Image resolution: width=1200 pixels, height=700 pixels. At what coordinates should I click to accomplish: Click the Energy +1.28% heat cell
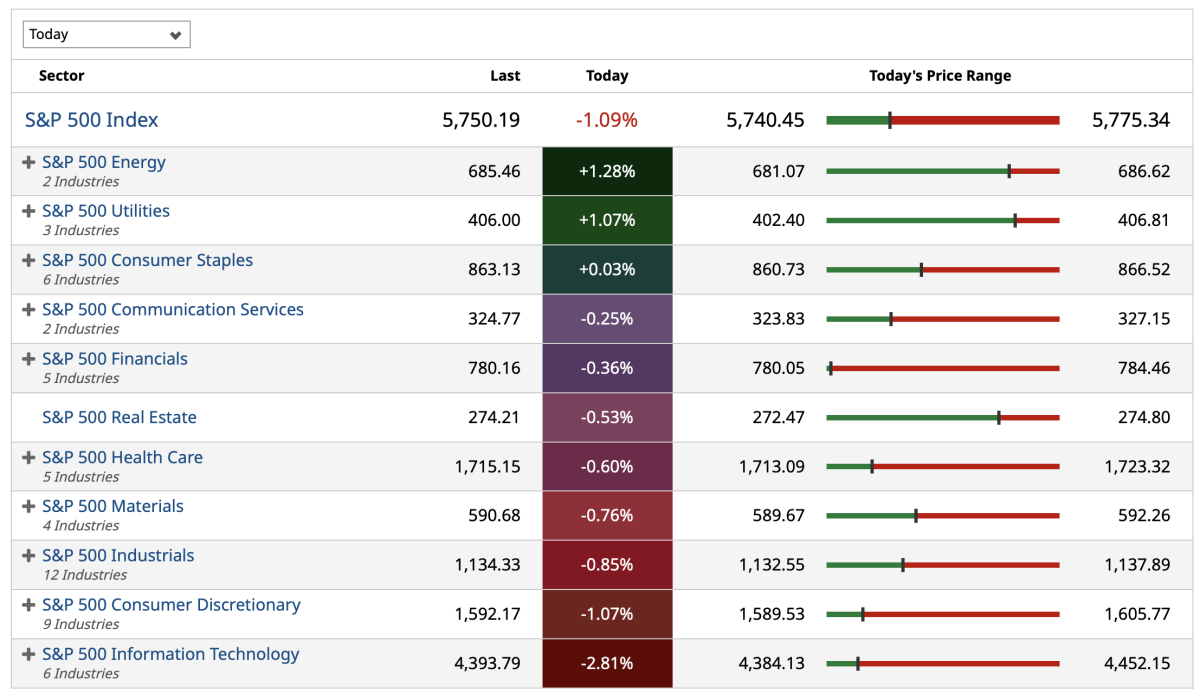(607, 171)
